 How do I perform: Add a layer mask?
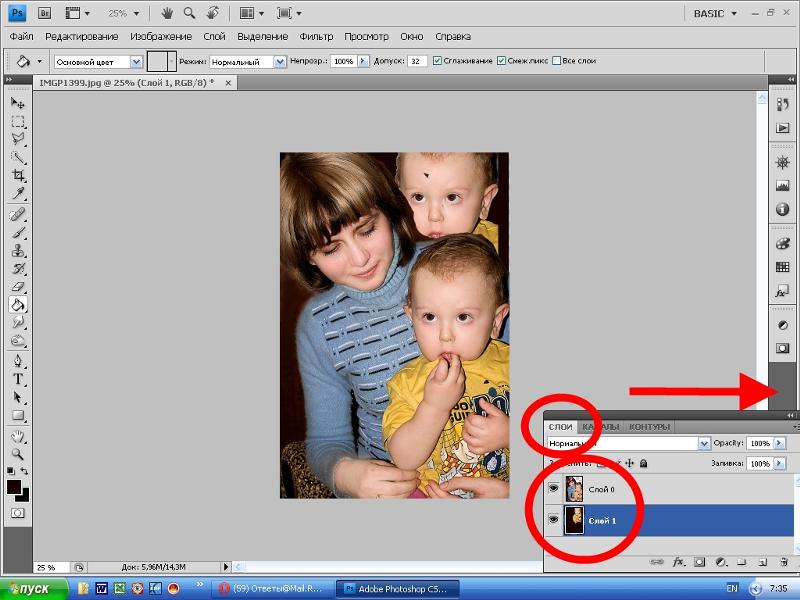click(x=699, y=562)
